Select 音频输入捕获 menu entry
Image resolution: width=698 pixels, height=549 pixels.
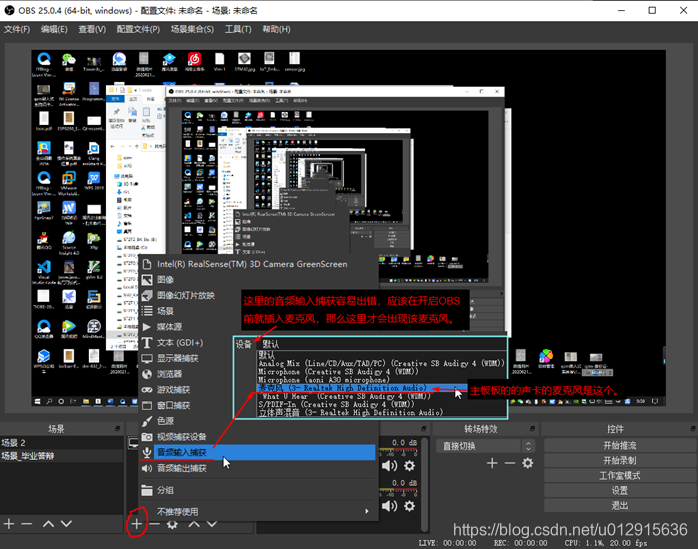(x=258, y=452)
